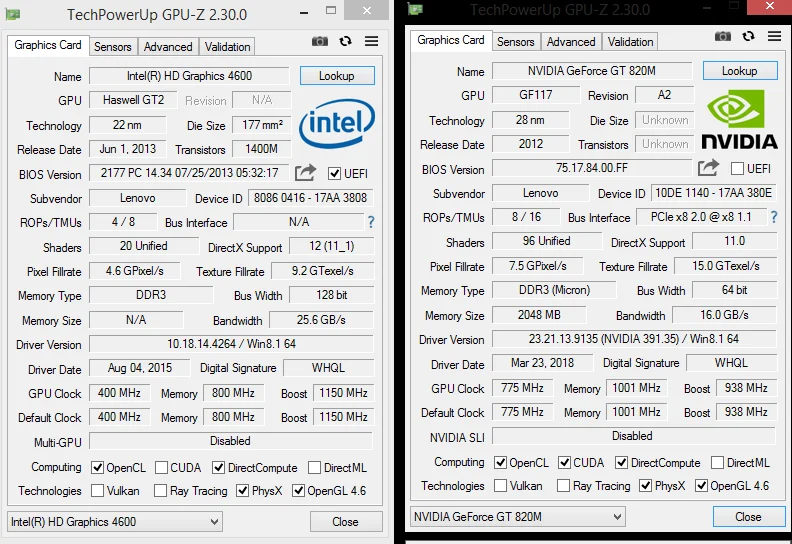This screenshot has width=792, height=544.
Task: Click the Device ID field 8086 0416 - 17AA 3808
Action: pyautogui.click(x=311, y=198)
